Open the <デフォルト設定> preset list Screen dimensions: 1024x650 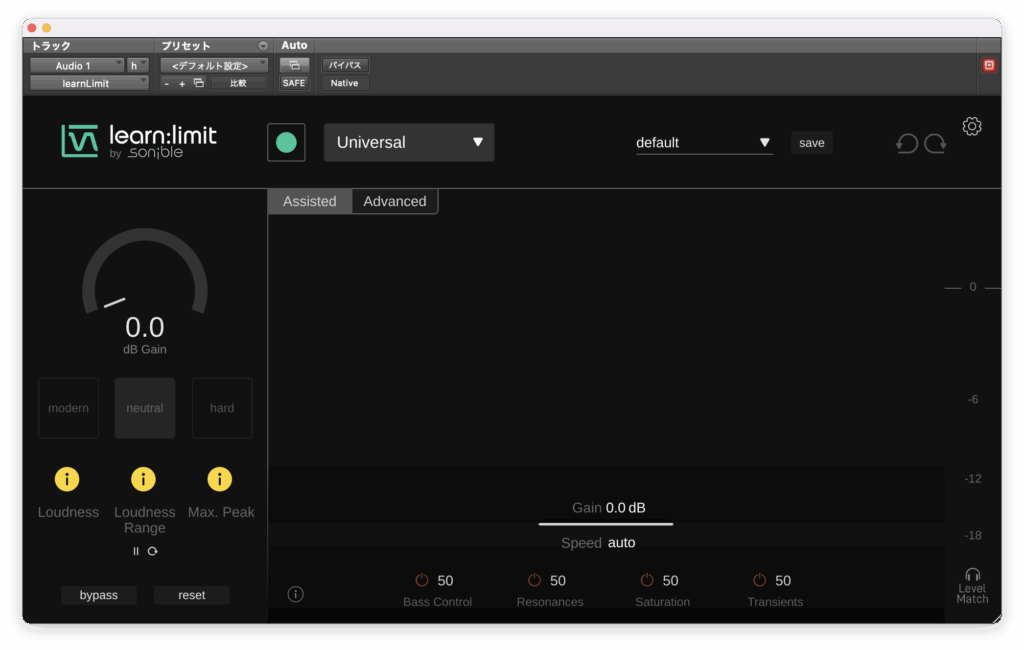[x=214, y=65]
